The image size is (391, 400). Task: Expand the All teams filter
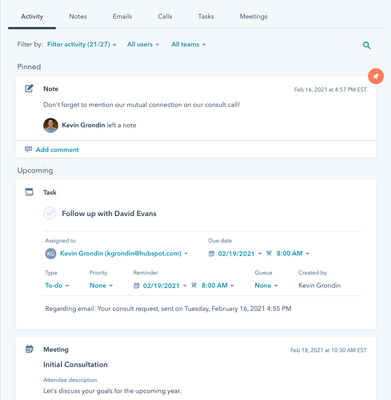click(188, 44)
